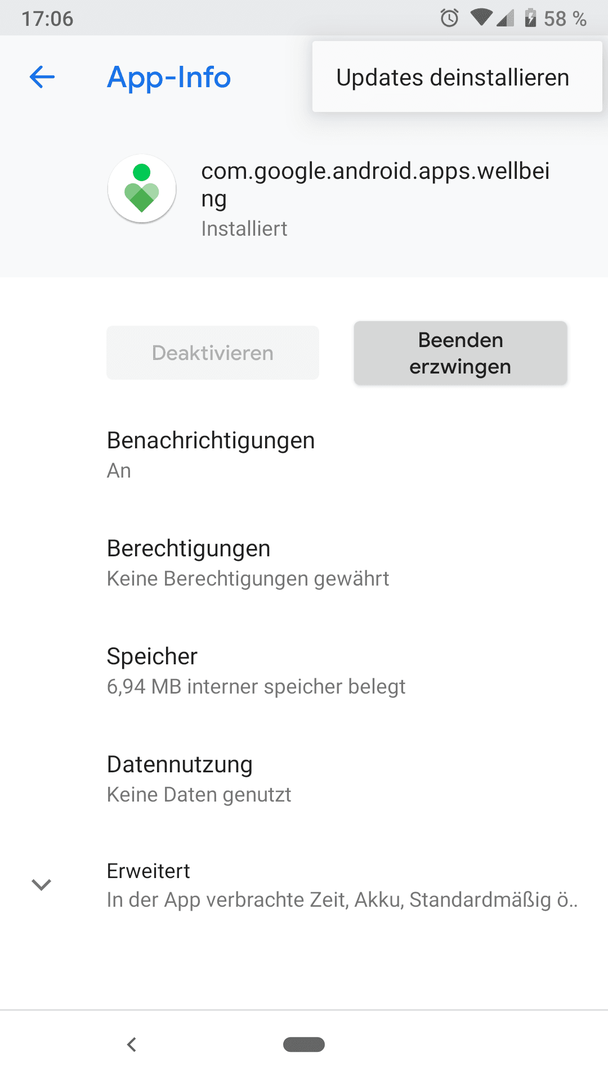608x1080 pixels.
Task: Tap the App-Info title text
Action: (x=169, y=77)
